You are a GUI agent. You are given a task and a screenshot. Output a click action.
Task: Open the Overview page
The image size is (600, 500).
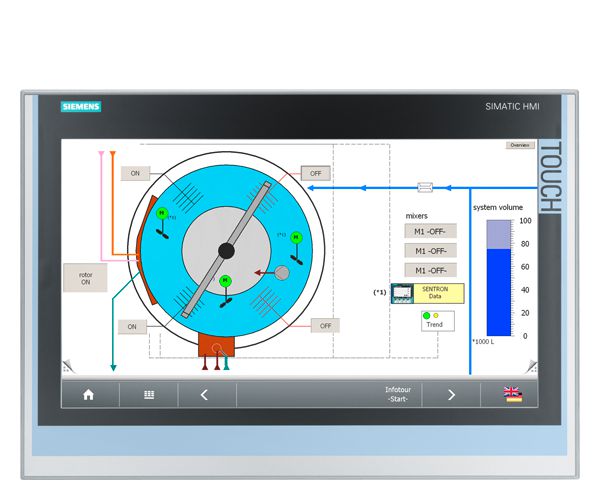click(x=520, y=145)
